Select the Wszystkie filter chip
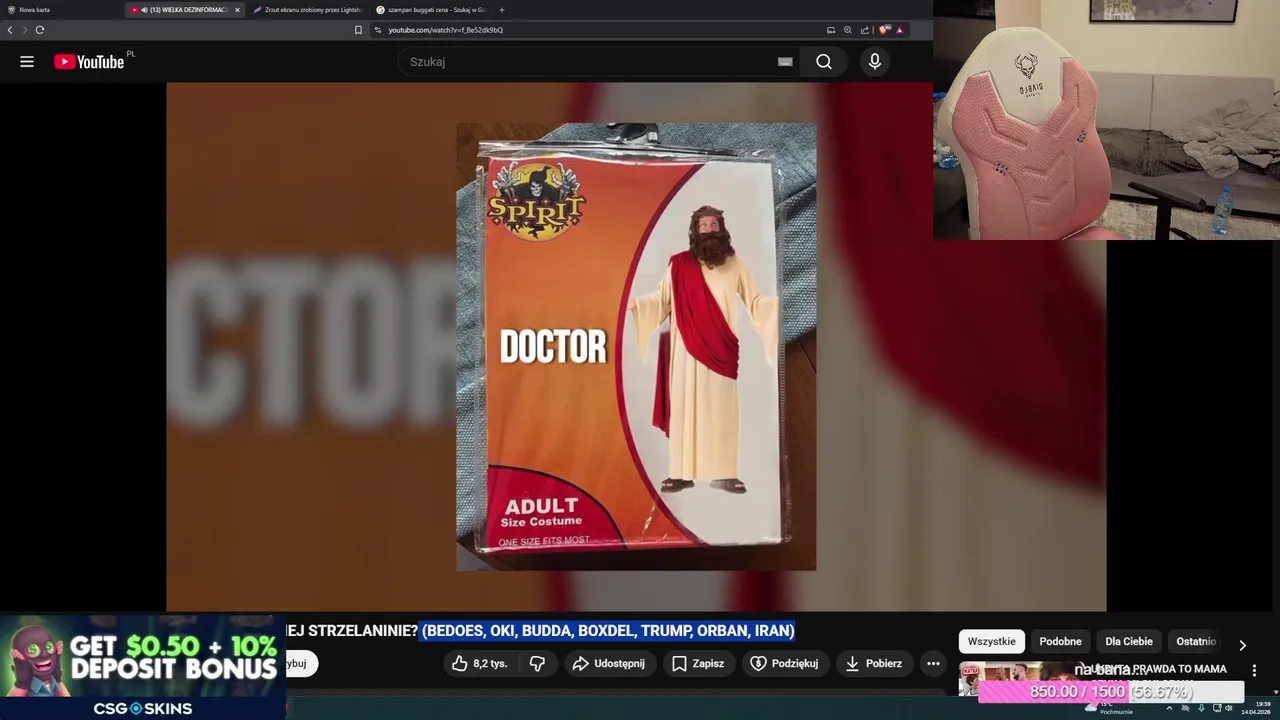 [991, 641]
